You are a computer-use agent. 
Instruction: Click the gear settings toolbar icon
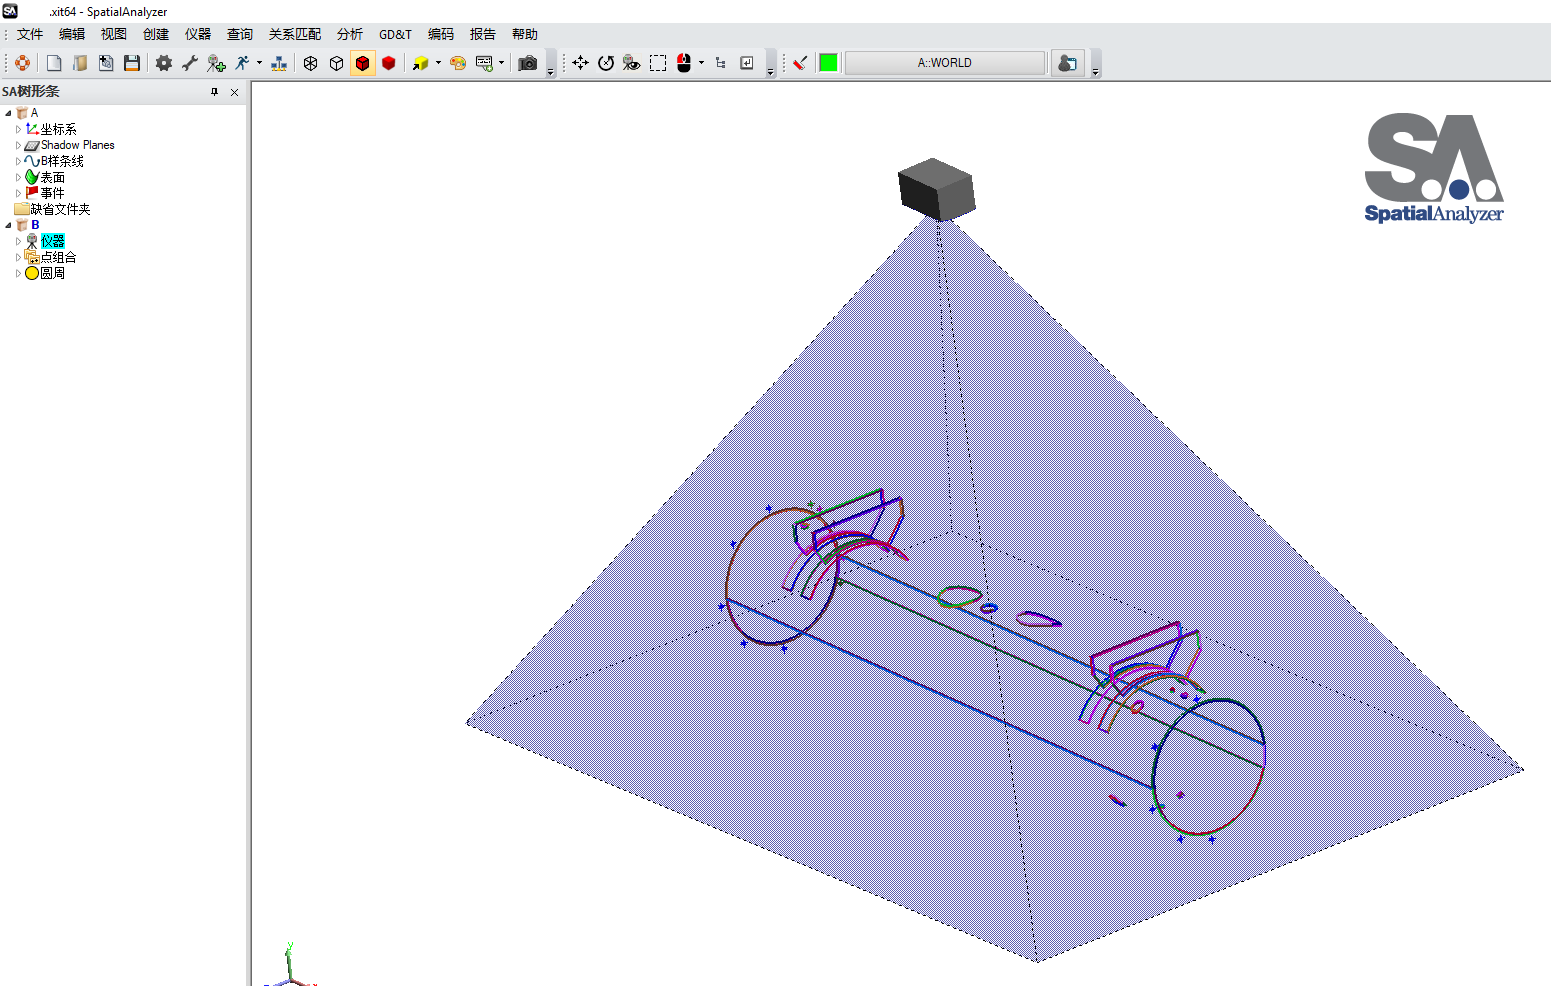164,63
